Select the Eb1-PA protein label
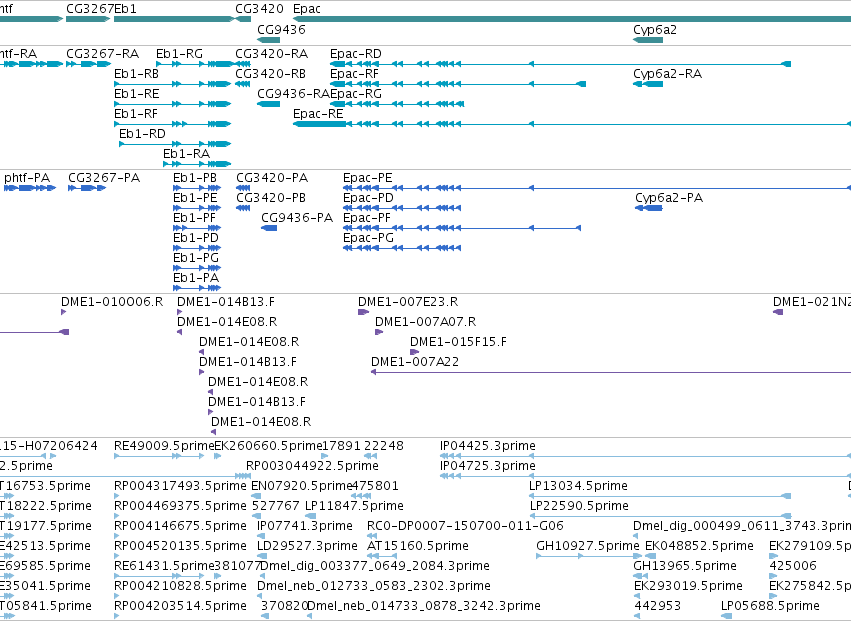The width and height of the screenshot is (851, 621). point(196,278)
